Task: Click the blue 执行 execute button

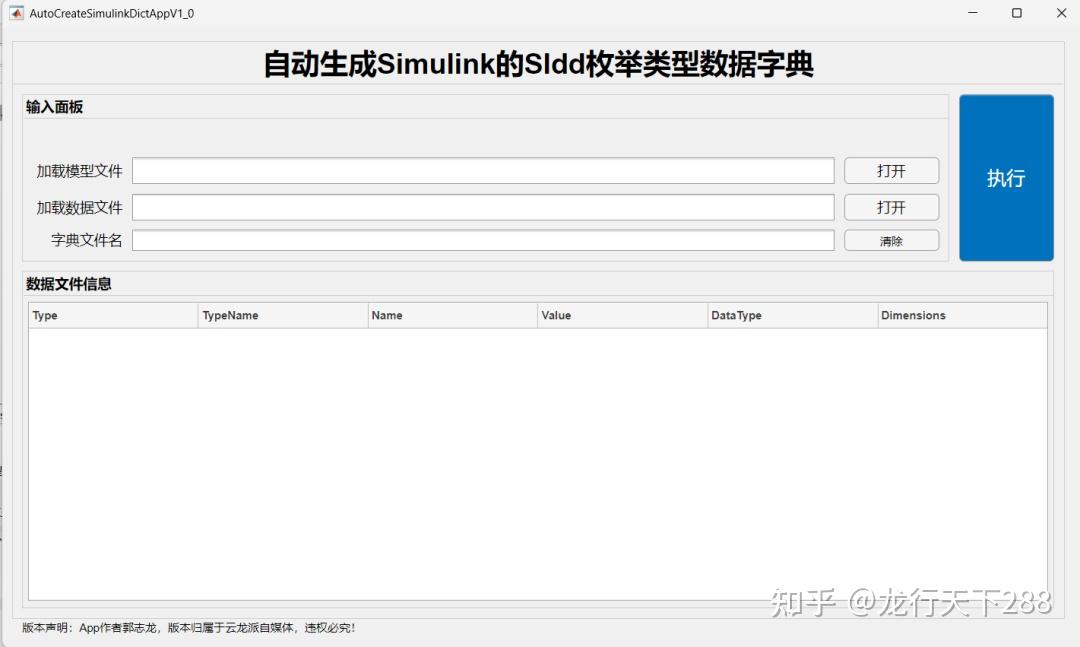Action: pyautogui.click(x=1006, y=178)
